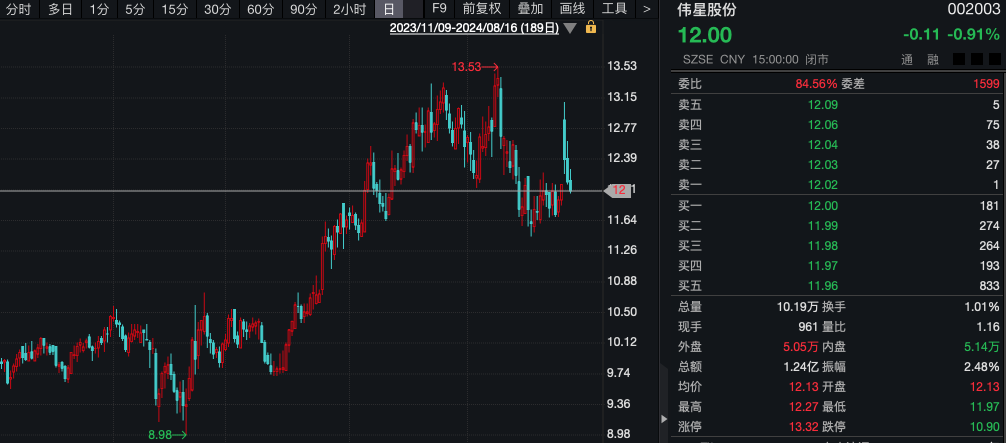Open F9 in-depth data

439,9
